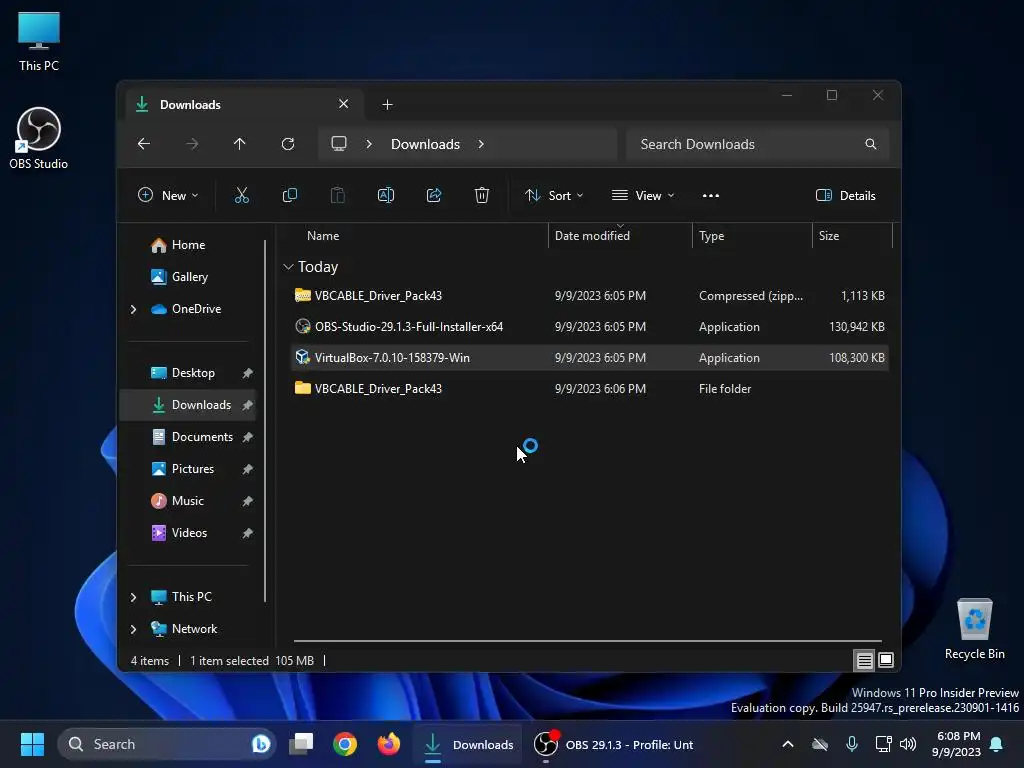Switch to large thumbnails view icon in status bar
The width and height of the screenshot is (1024, 768).
(886, 660)
